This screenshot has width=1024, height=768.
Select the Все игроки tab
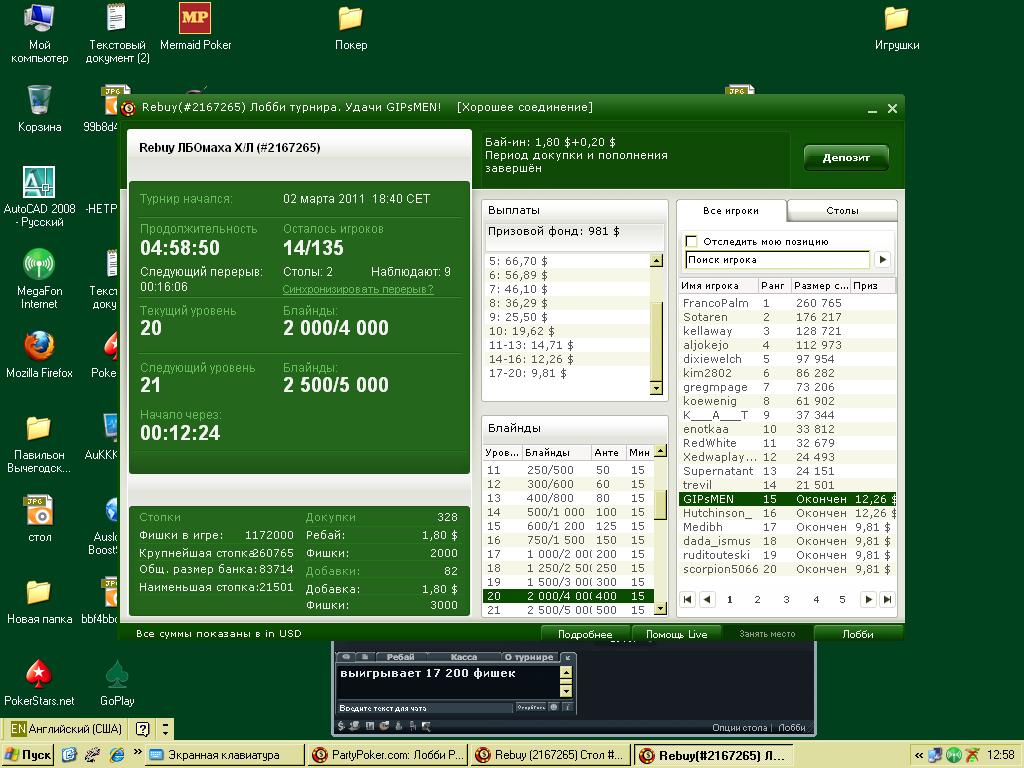click(x=731, y=211)
